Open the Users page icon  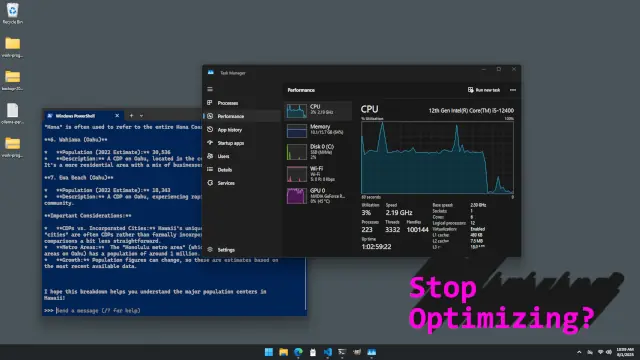coord(210,156)
